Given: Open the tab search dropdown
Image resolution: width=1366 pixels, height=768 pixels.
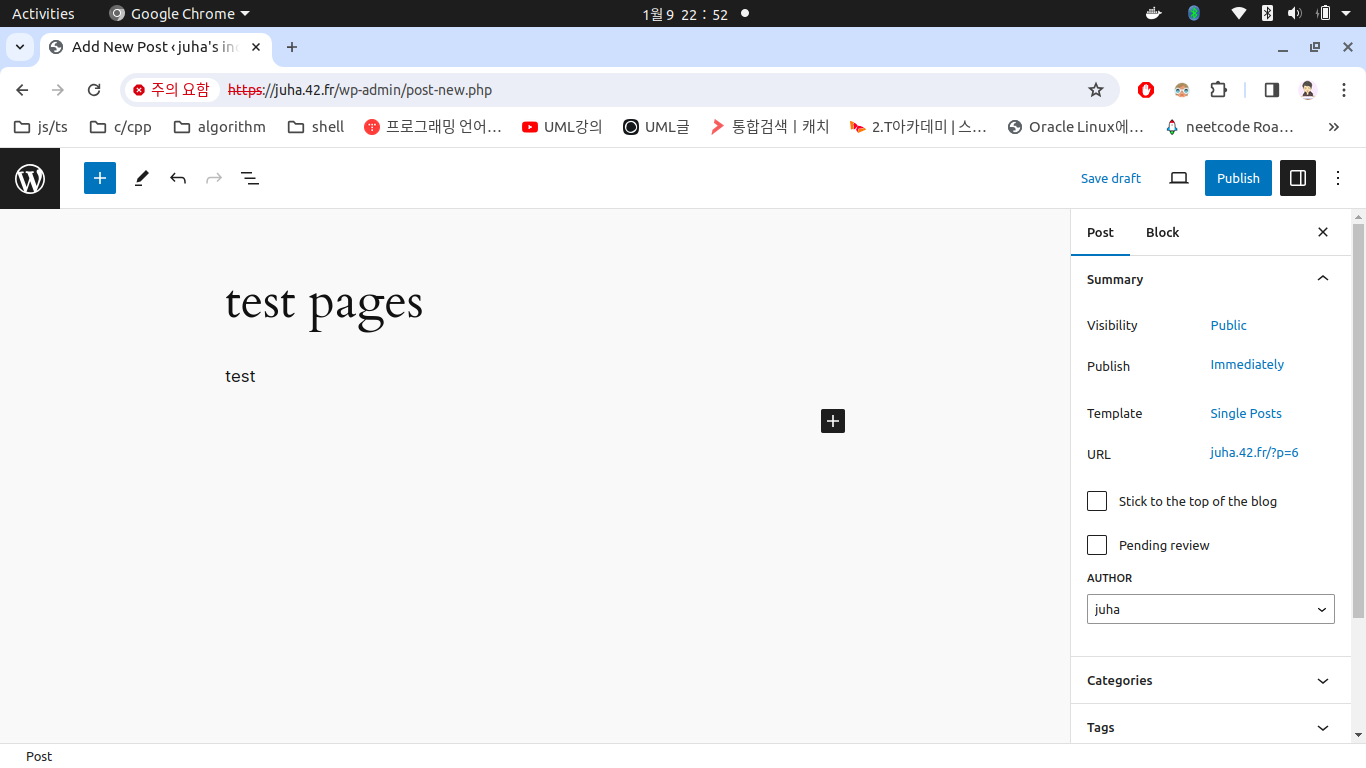Looking at the screenshot, I should coord(20,47).
